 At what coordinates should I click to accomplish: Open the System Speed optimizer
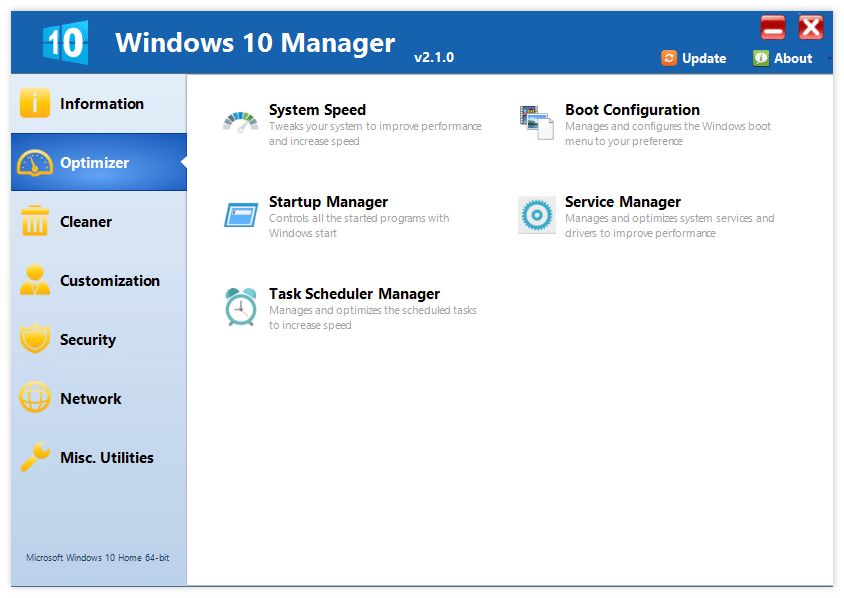coord(317,110)
